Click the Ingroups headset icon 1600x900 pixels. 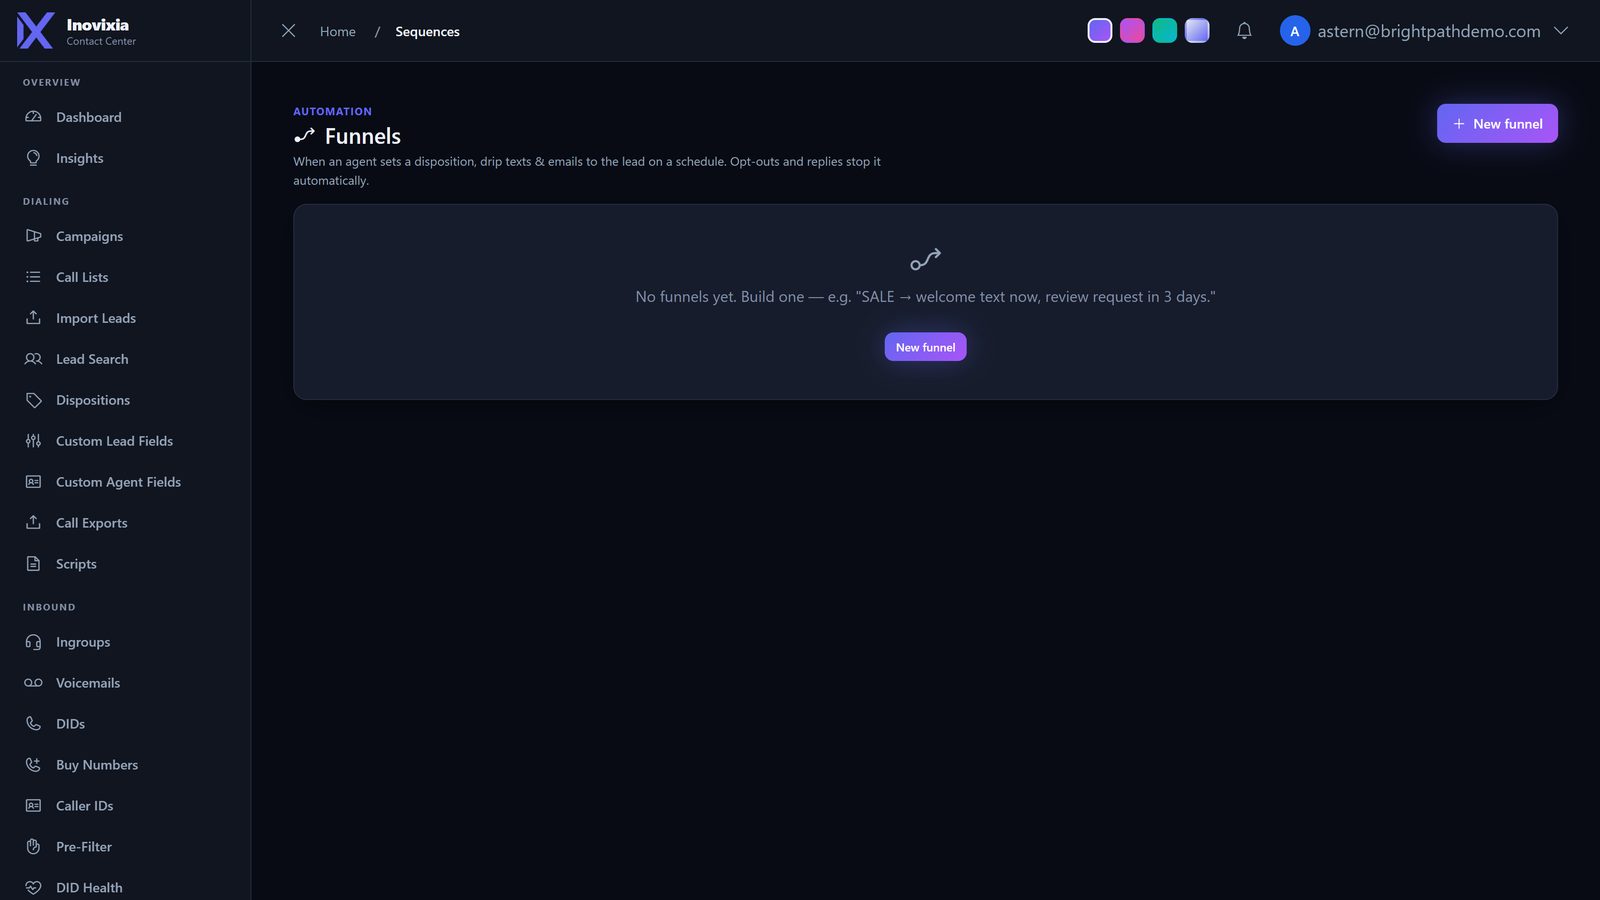point(33,642)
